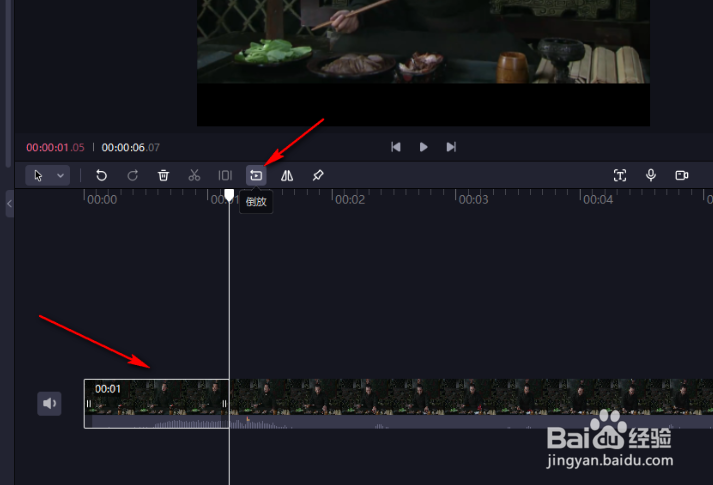Screen dimensions: 713x485
Task: Click the 00:02 mark on timeline ruler
Action: pyautogui.click(x=350, y=200)
